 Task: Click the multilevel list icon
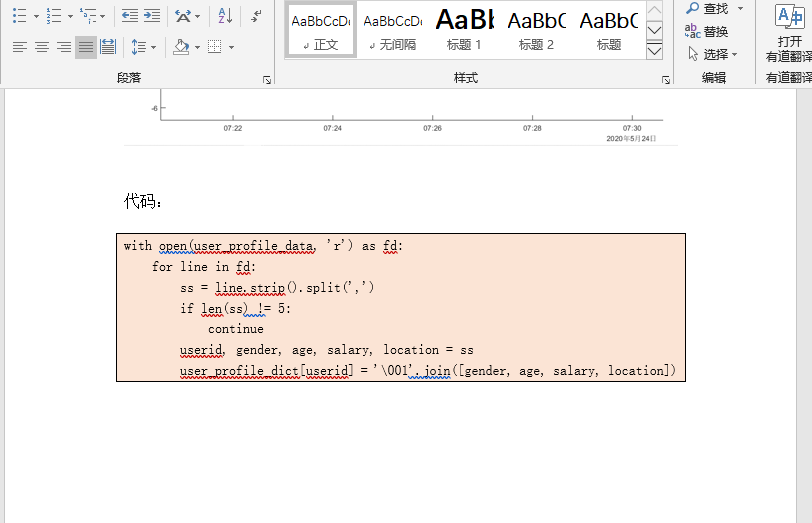(x=89, y=16)
